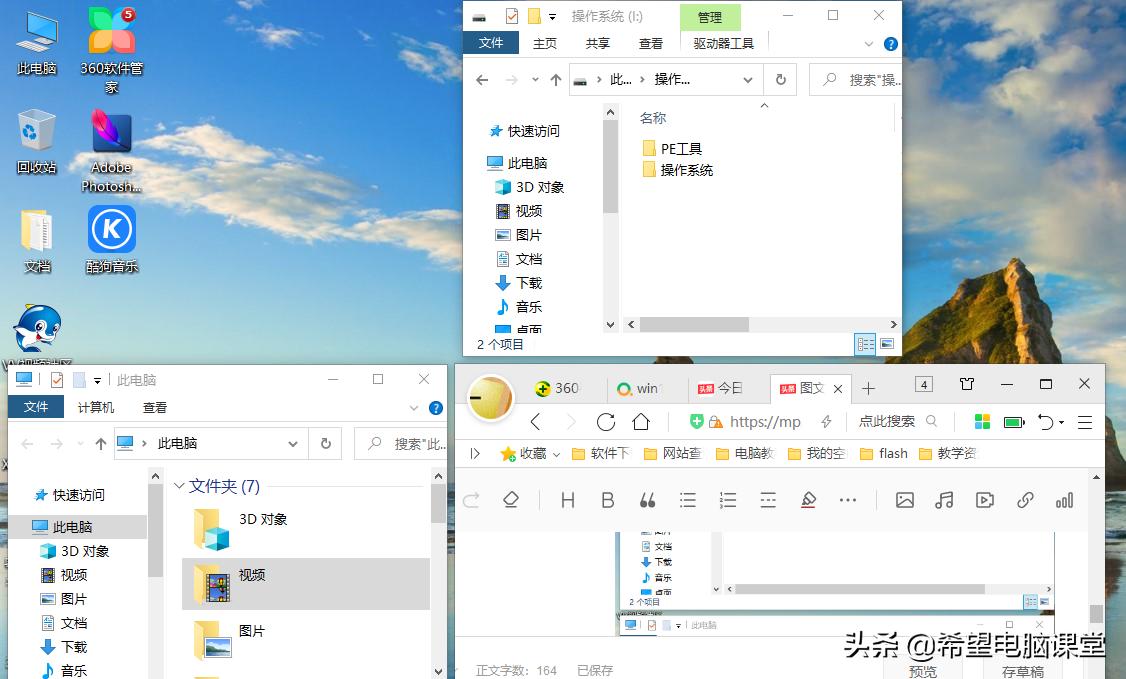The image size is (1126, 679).
Task: Insert a poll using the chart icon
Action: click(1063, 500)
